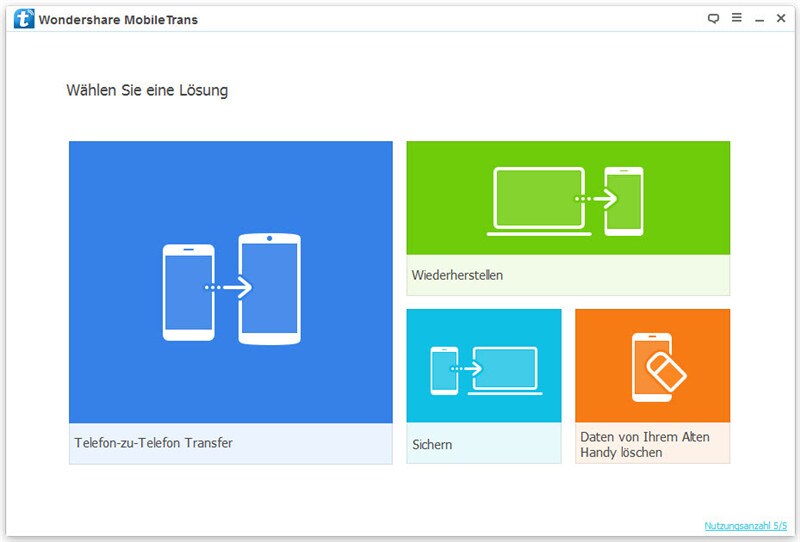Minimize the MobileTrans window
The width and height of the screenshot is (800, 542).
click(760, 19)
